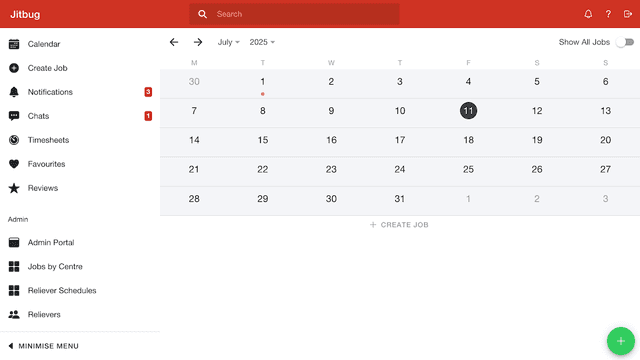Open the top-bar notification bell
This screenshot has height=360, width=640.
point(588,14)
